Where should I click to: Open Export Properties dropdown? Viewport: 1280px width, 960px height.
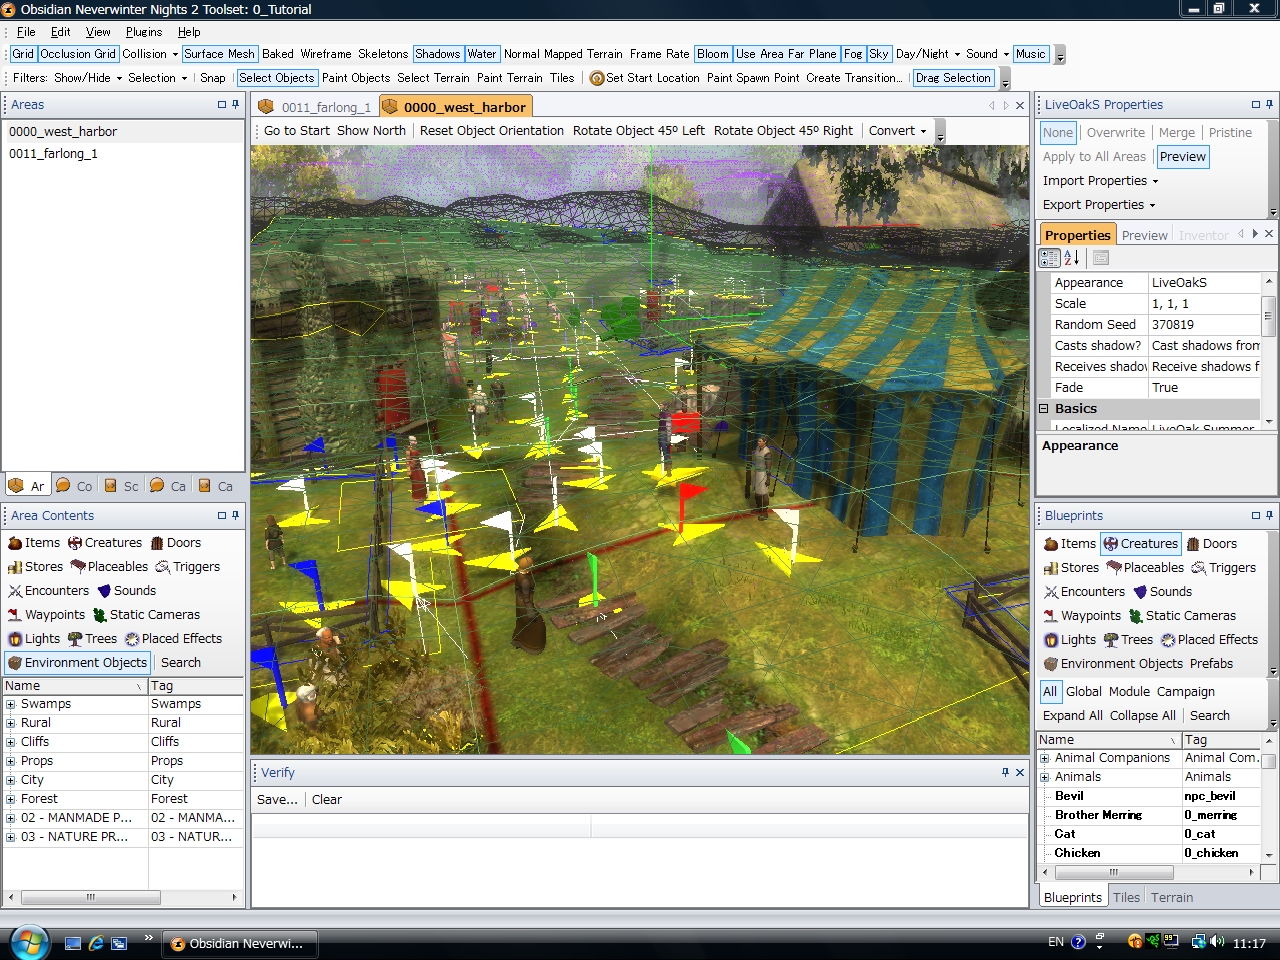pos(1098,205)
